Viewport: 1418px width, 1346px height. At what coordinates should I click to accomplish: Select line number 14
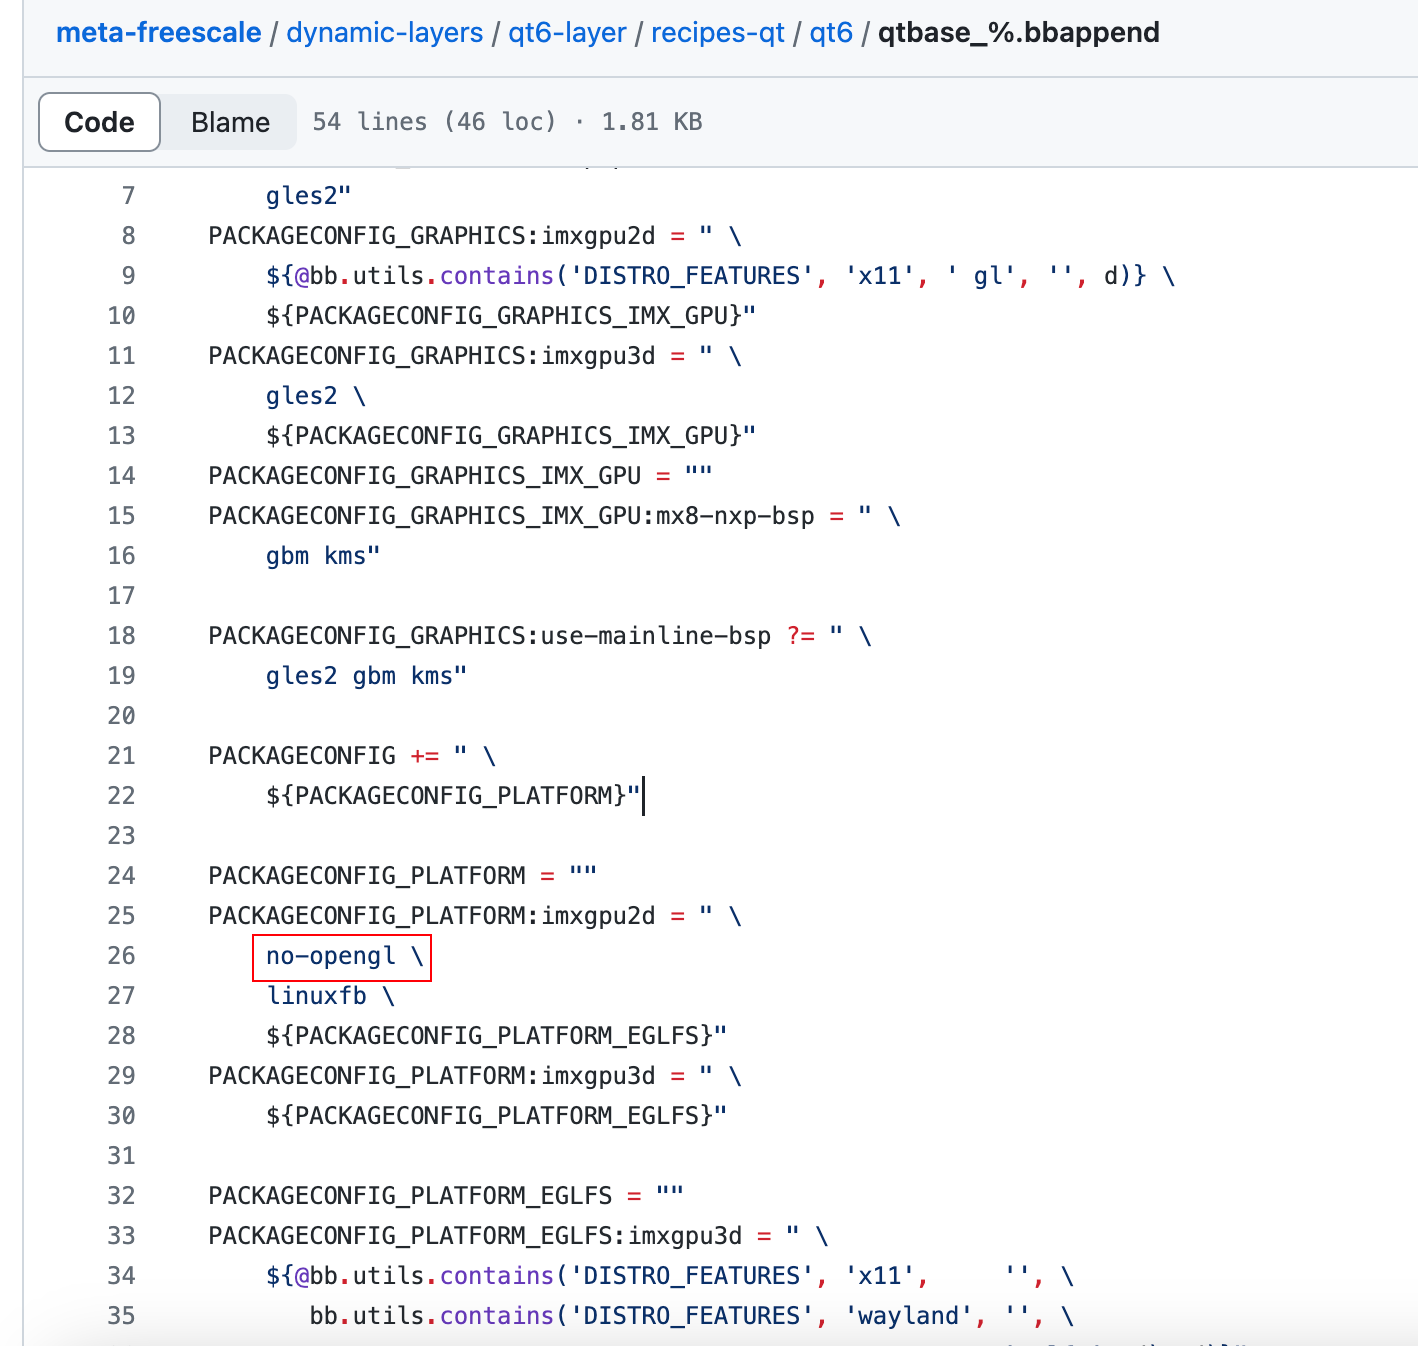point(121,476)
